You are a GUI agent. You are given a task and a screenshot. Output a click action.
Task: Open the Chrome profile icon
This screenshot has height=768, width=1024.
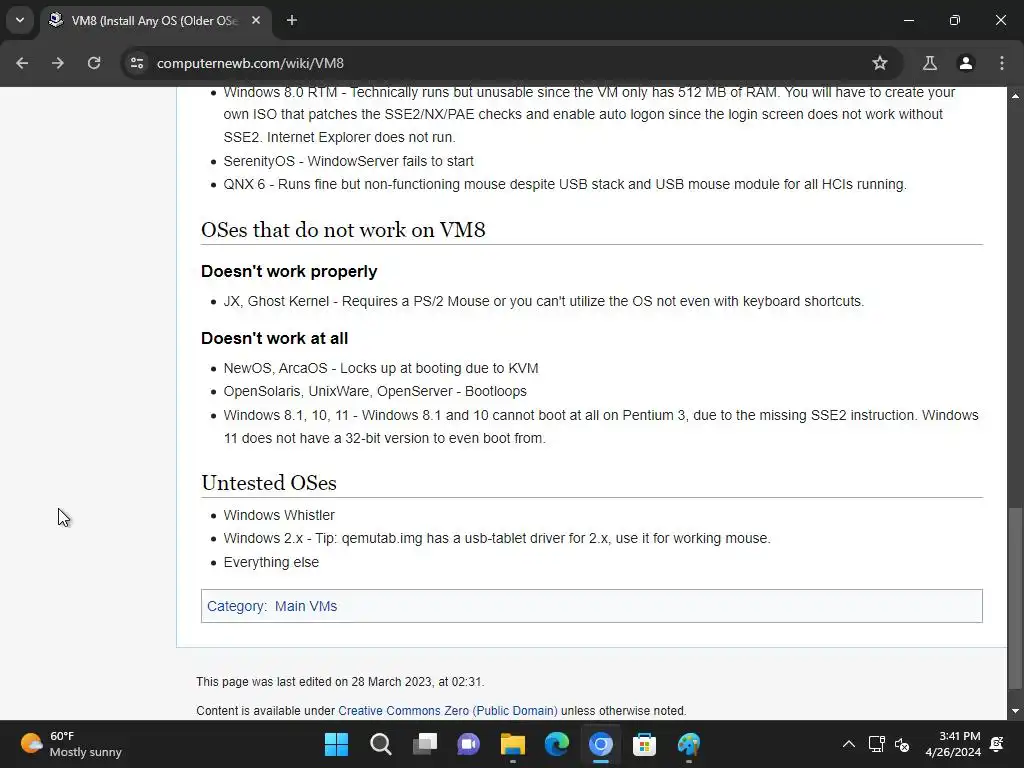tap(966, 63)
